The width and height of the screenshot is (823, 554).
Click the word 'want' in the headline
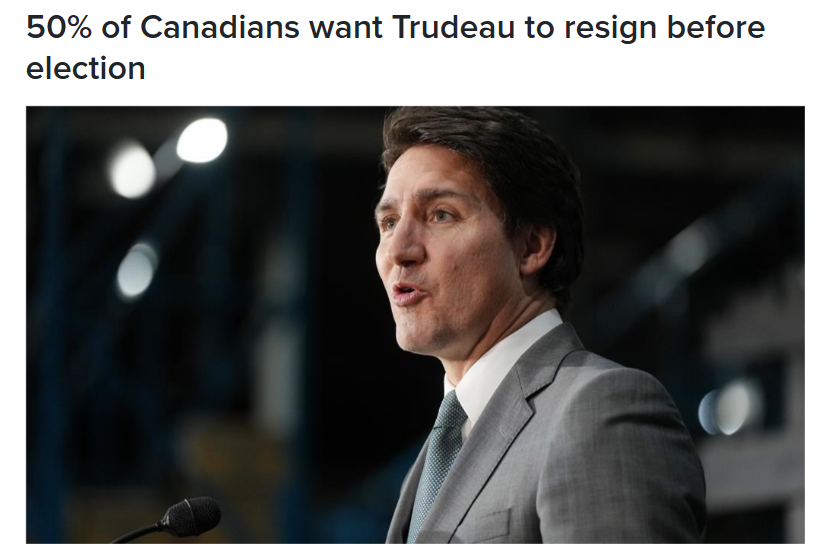[346, 28]
